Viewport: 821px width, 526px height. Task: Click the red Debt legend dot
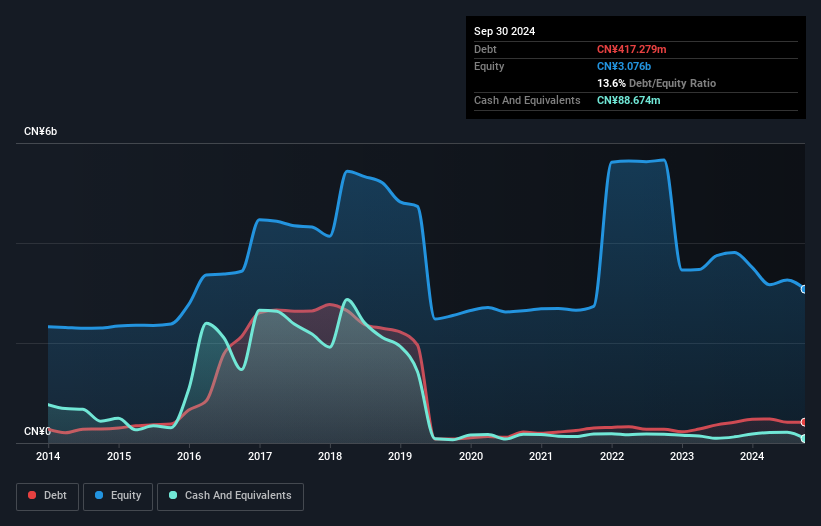click(32, 495)
